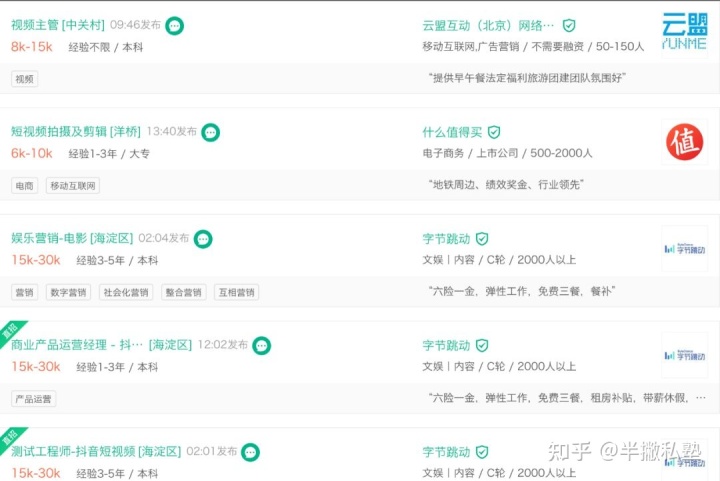The width and height of the screenshot is (720, 481).
Task: Click verified shield next to 云盟互动 company
Action: tap(569, 26)
